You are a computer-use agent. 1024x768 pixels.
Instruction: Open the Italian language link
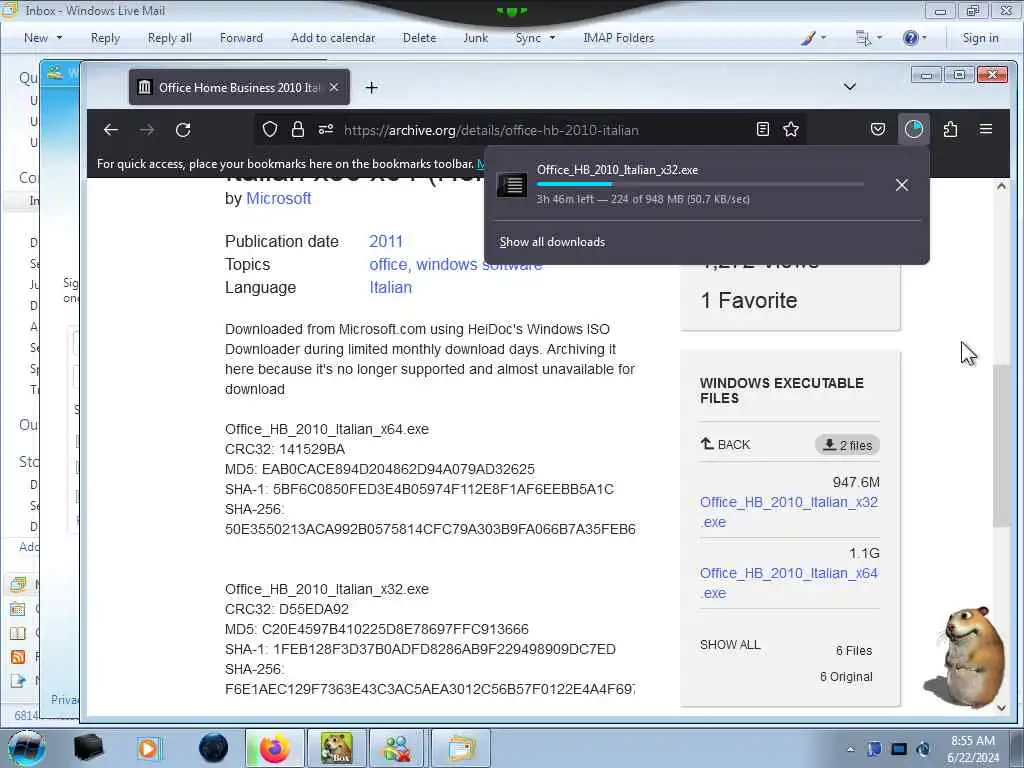(x=391, y=287)
